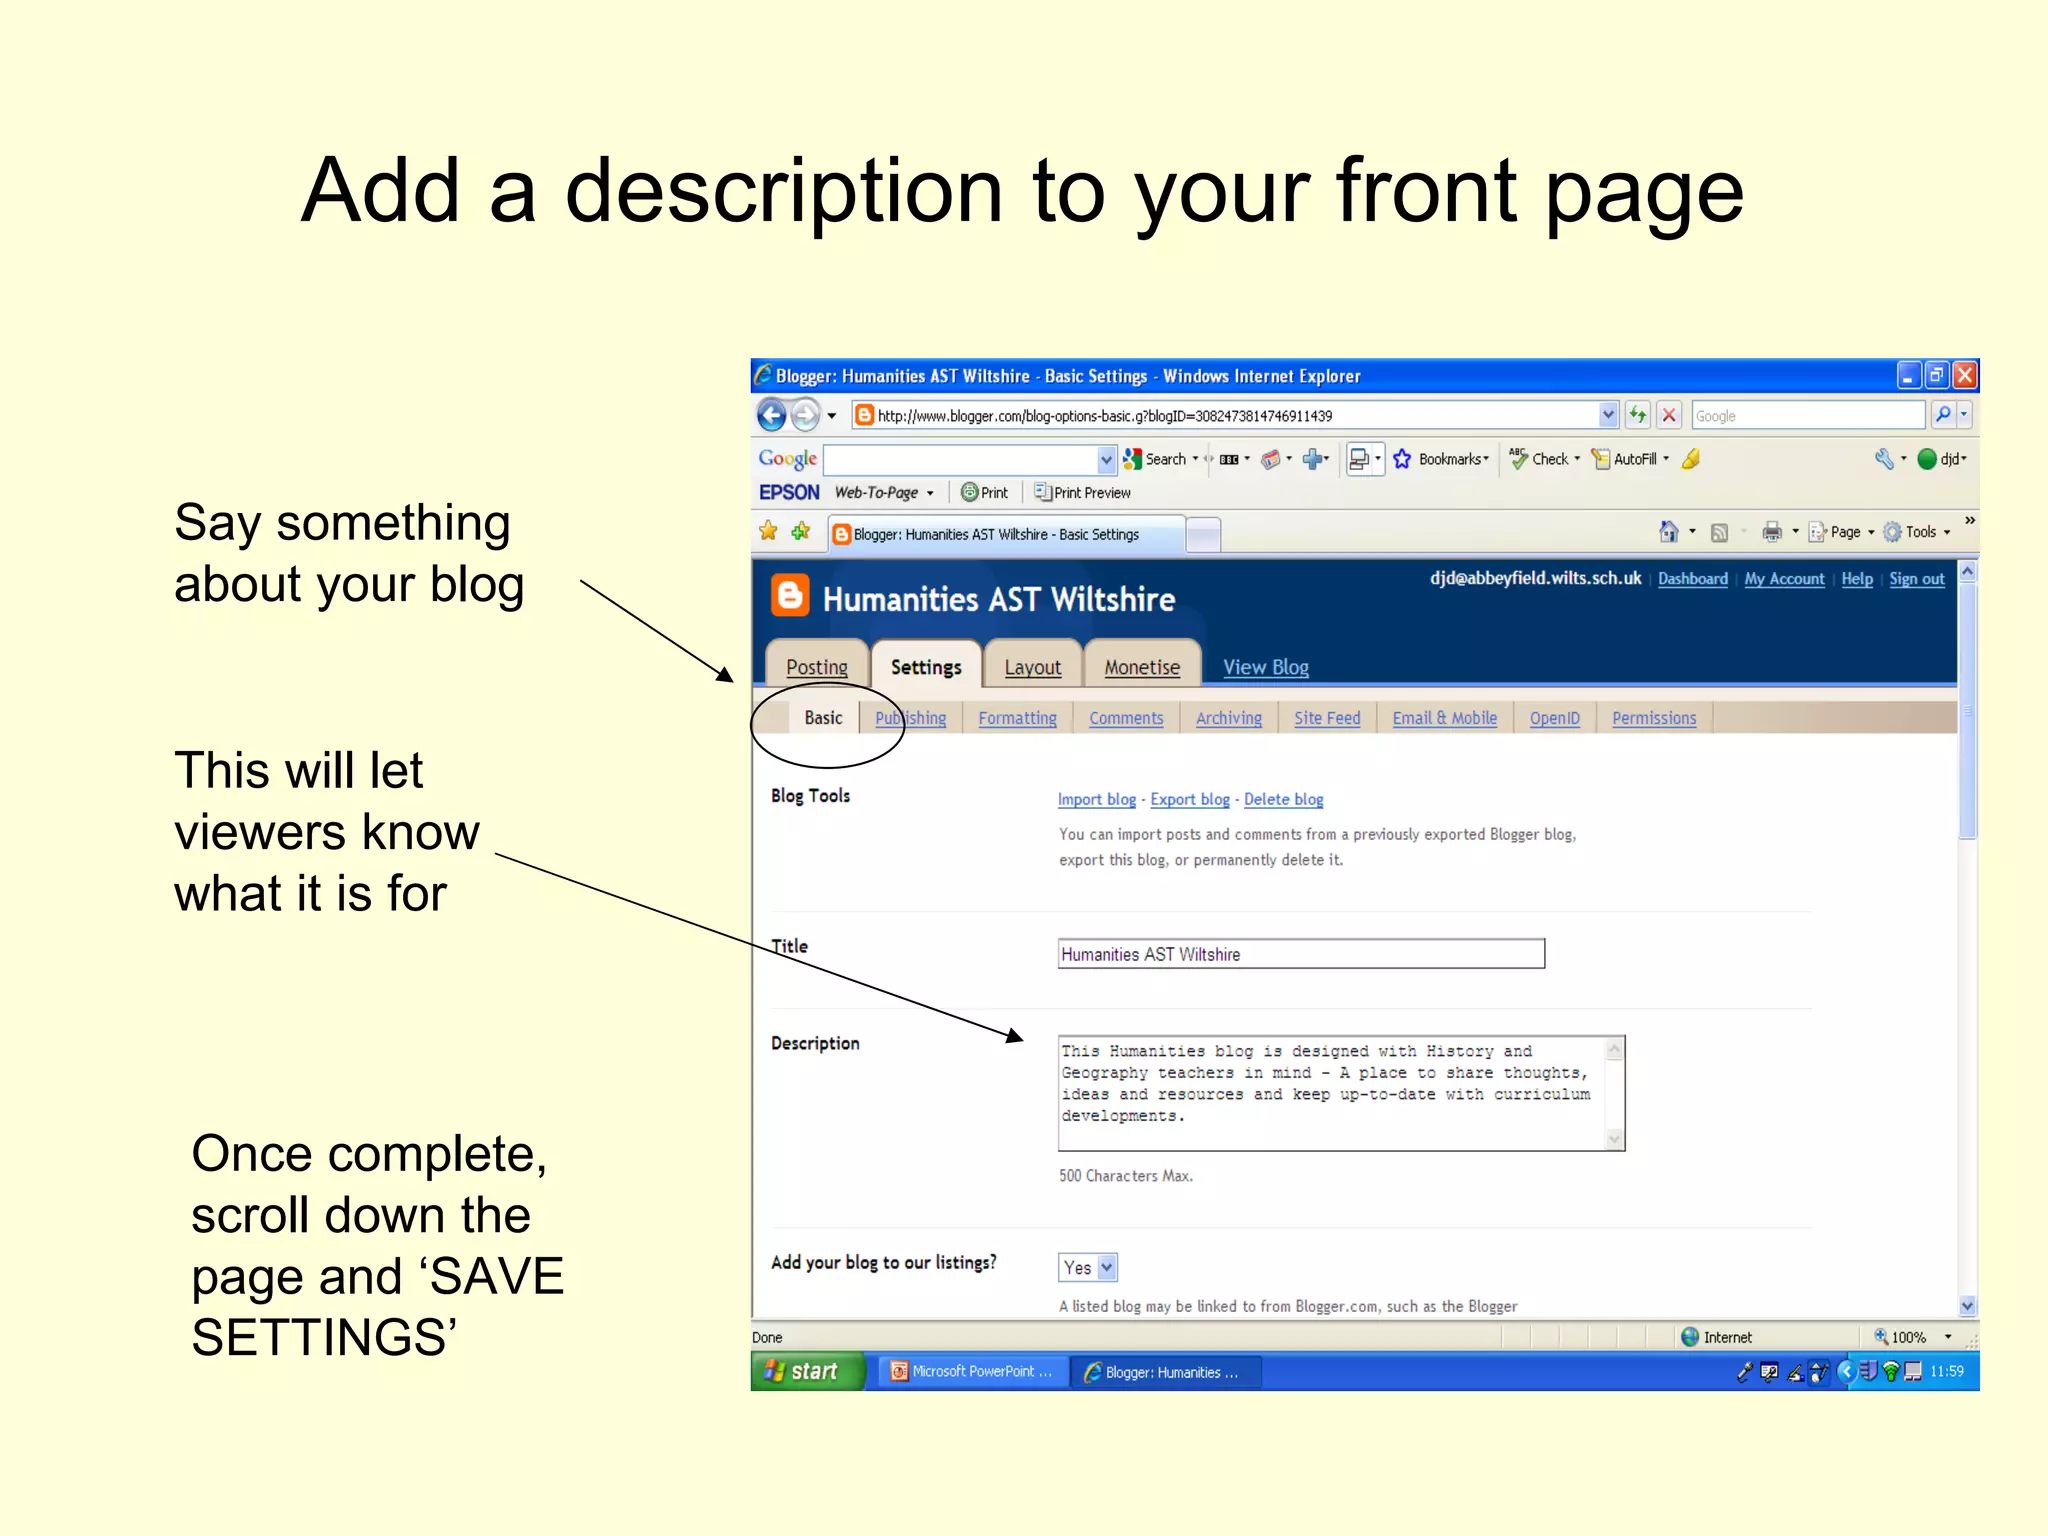The image size is (2048, 1536).
Task: Open the address bar URL dropdown
Action: tap(1608, 414)
